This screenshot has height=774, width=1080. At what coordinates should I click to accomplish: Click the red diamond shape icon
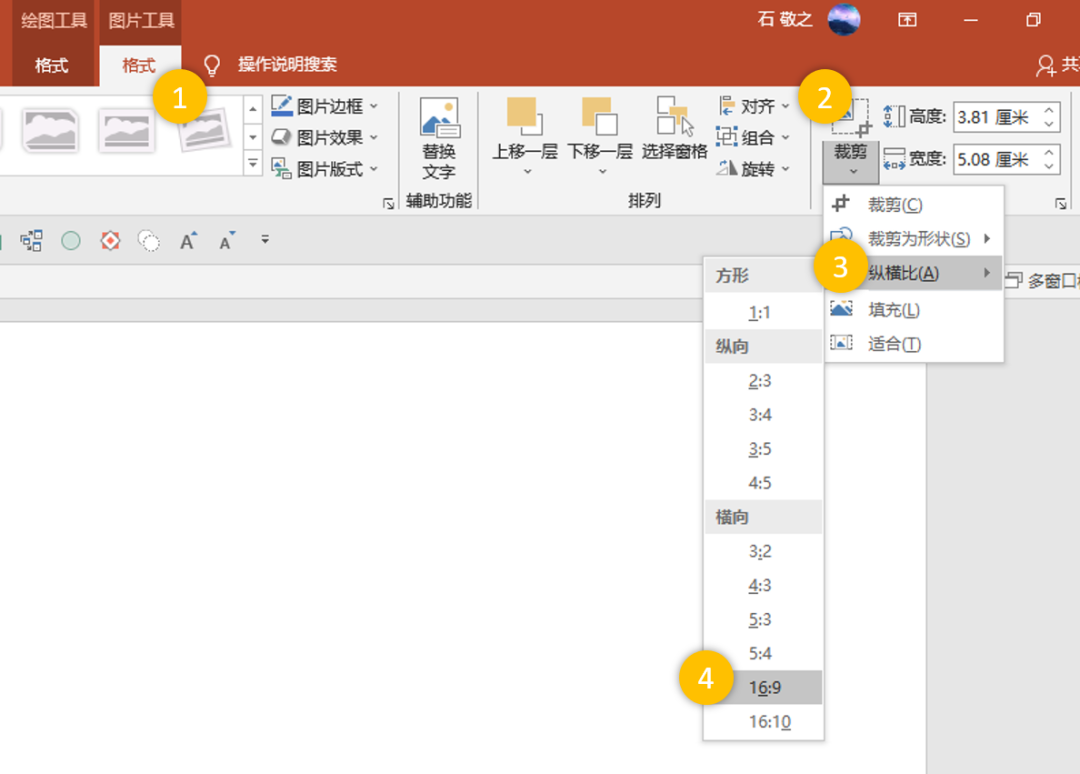110,241
